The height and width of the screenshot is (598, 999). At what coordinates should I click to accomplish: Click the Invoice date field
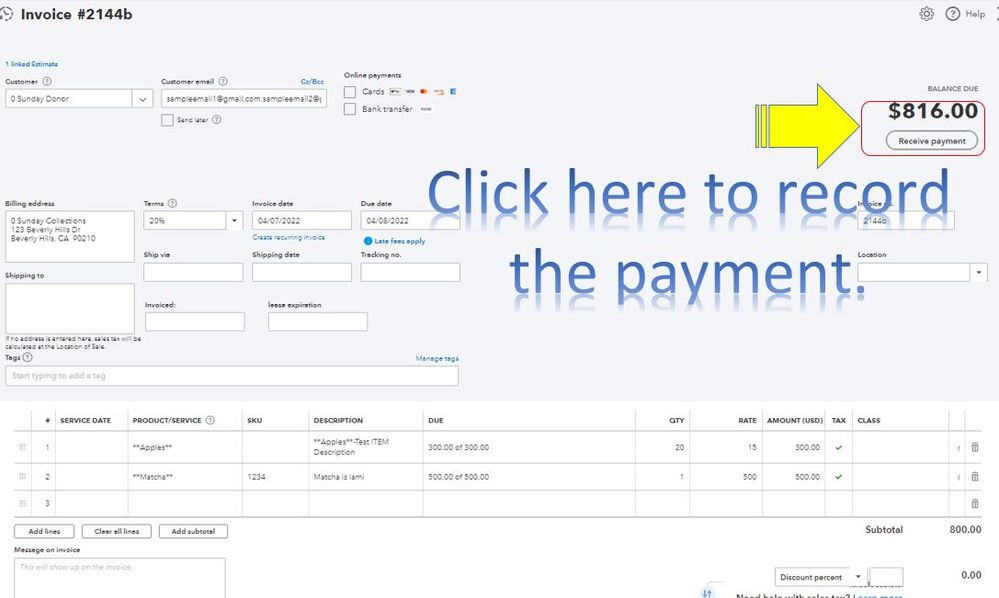(301, 220)
